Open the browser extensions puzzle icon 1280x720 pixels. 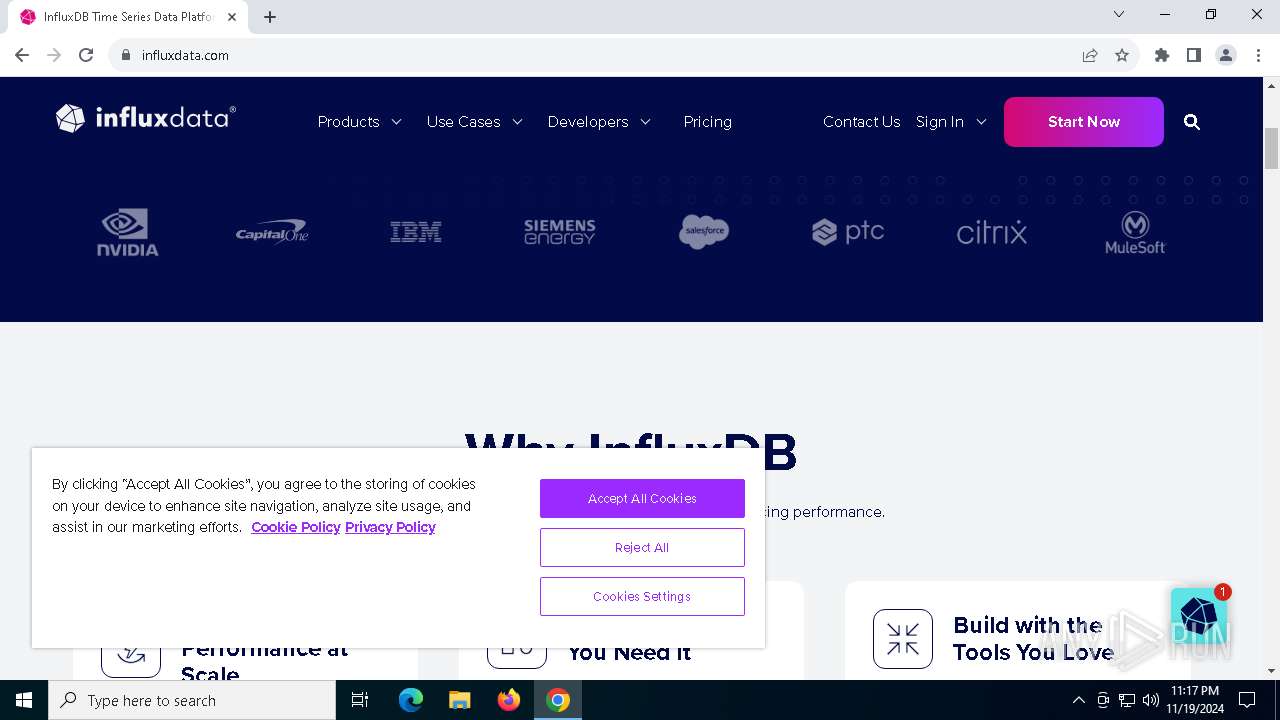pyautogui.click(x=1162, y=55)
